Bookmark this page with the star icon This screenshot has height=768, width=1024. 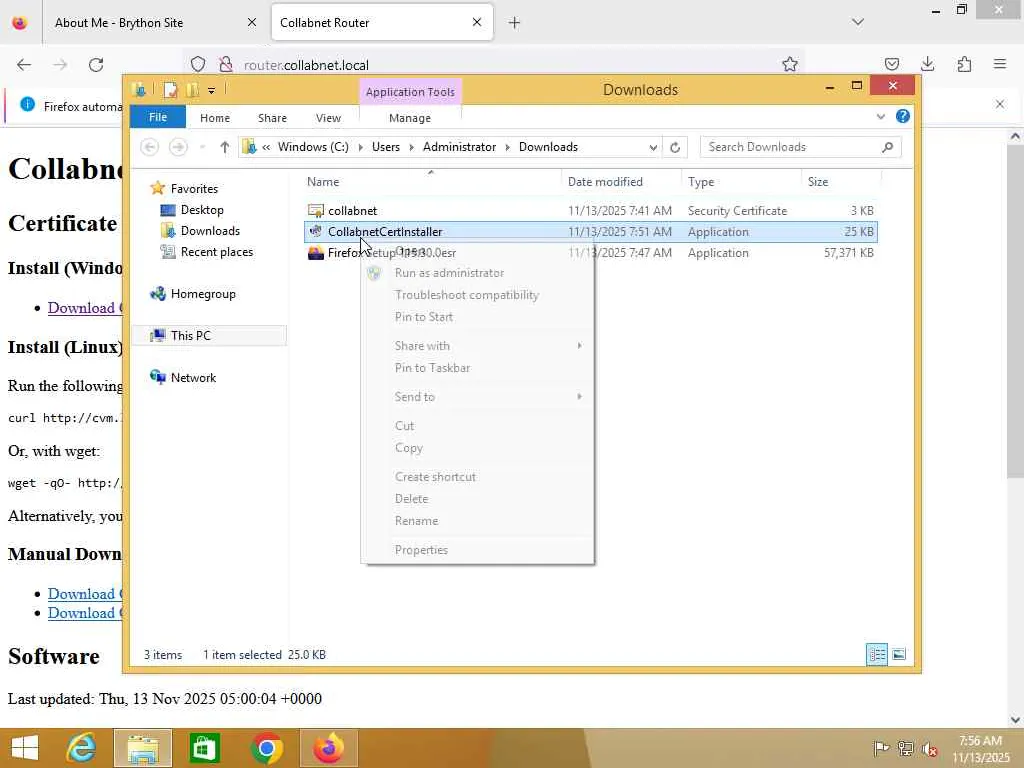(x=790, y=64)
